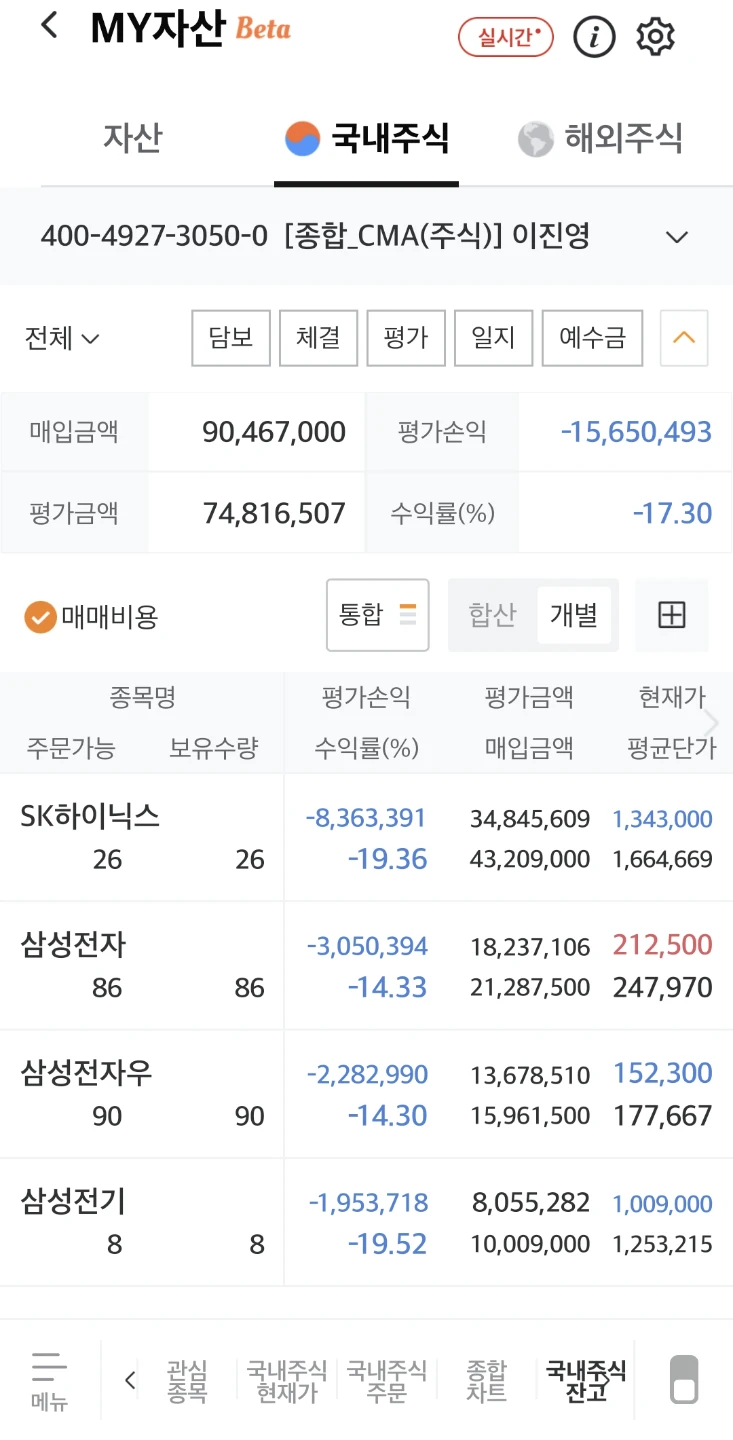Screen dimensions: 733x1440
Task: Open the 메뉴 hamburger icon
Action: tap(49, 1380)
